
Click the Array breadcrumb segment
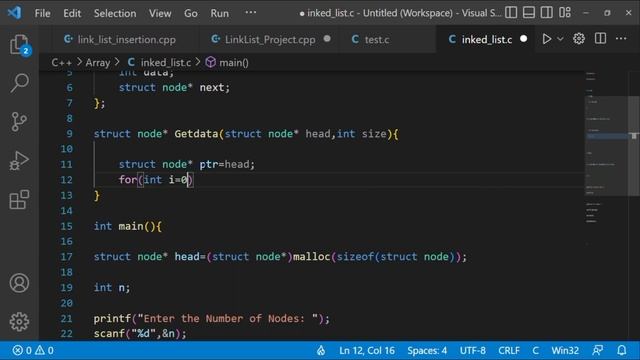pyautogui.click(x=98, y=62)
